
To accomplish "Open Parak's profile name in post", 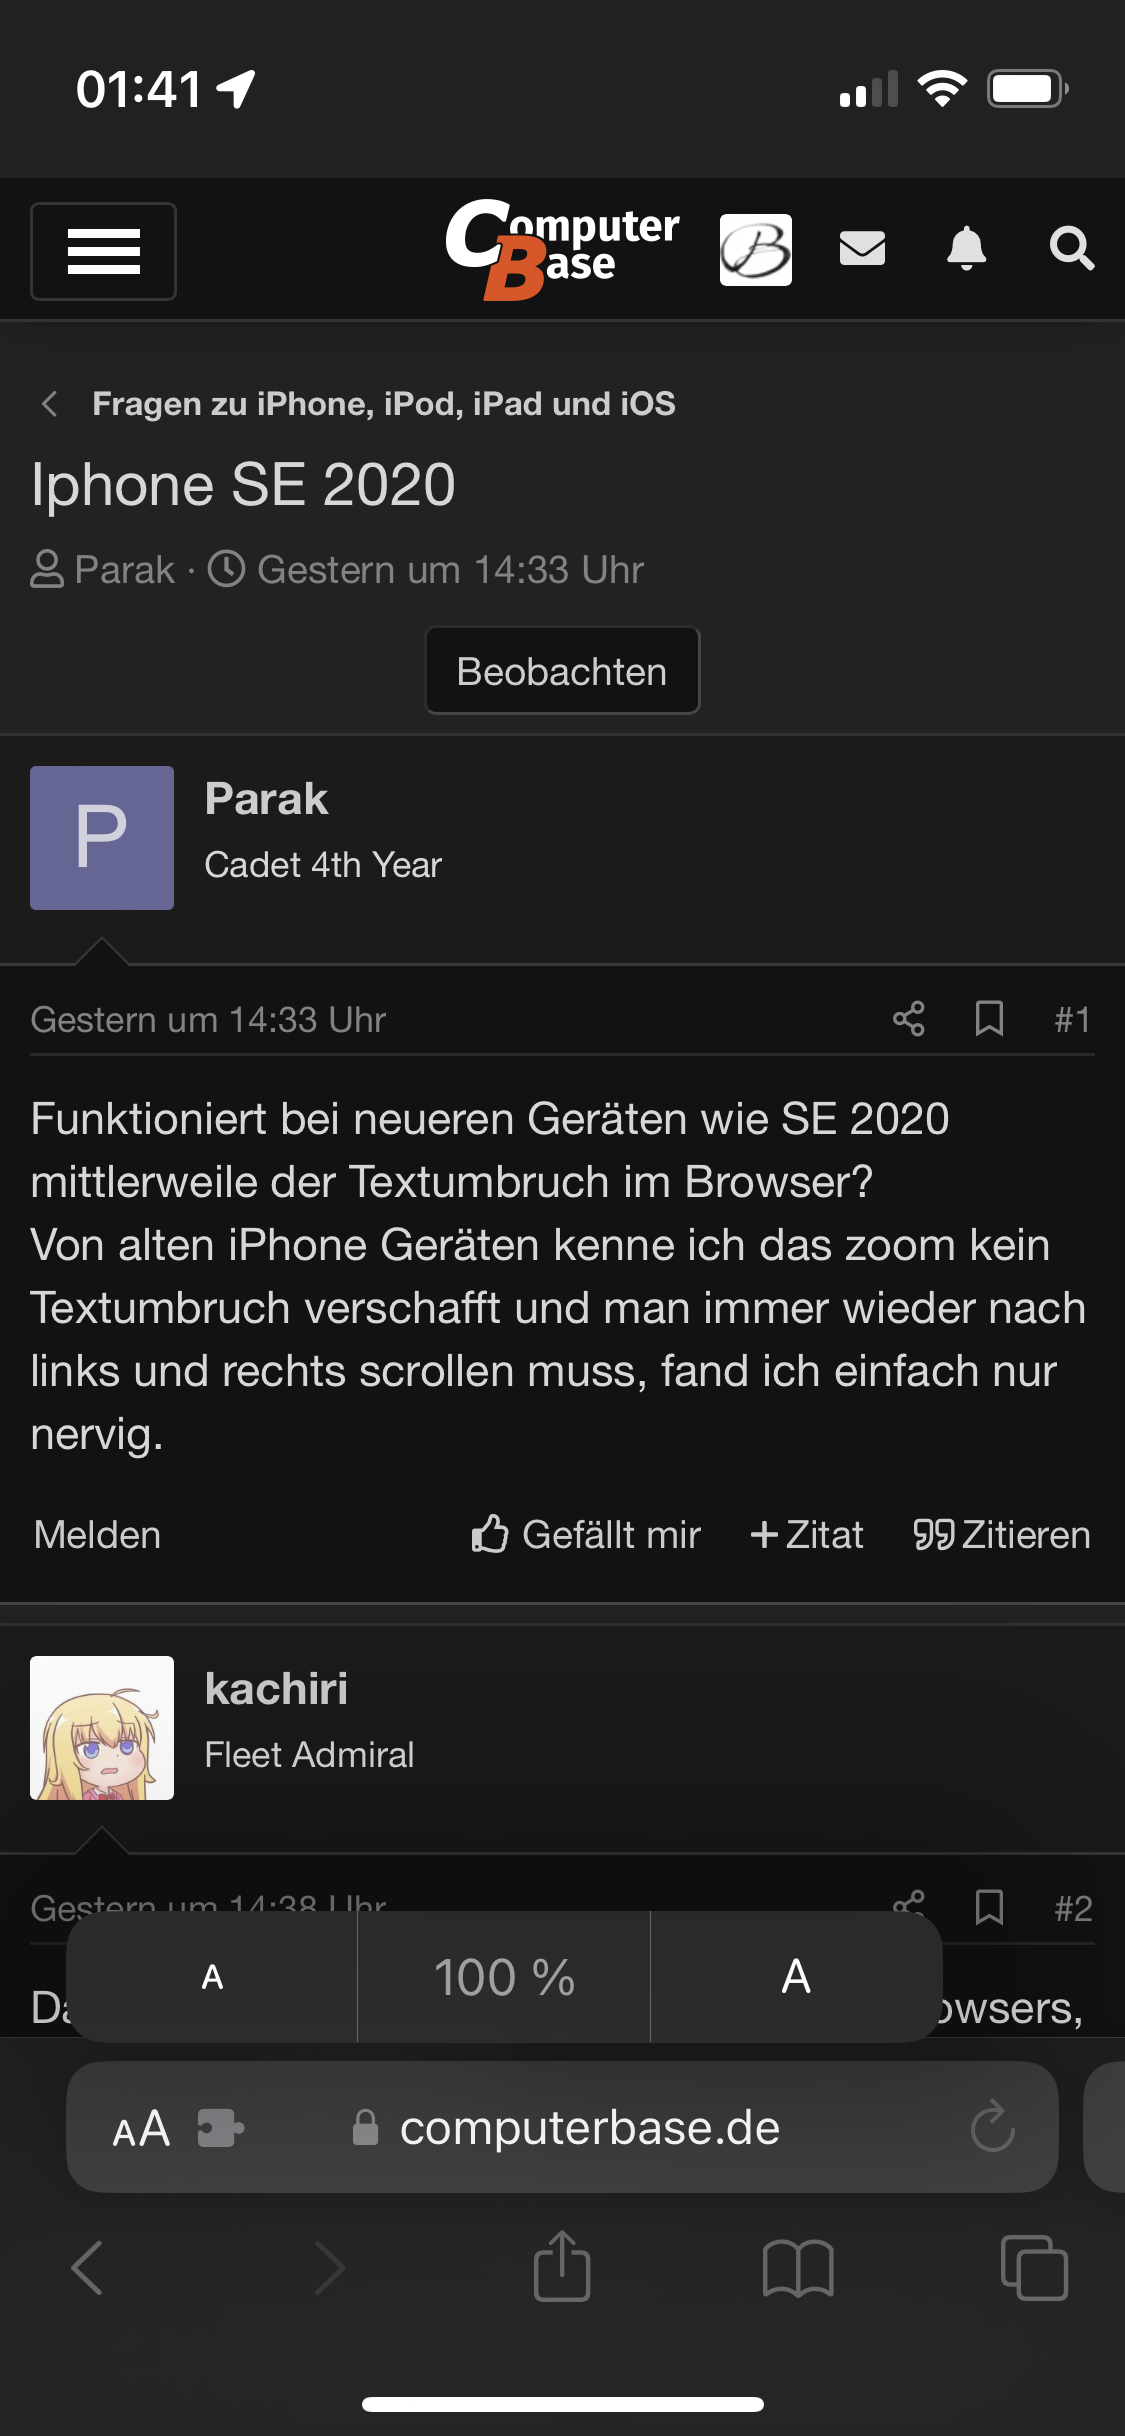I will 266,799.
